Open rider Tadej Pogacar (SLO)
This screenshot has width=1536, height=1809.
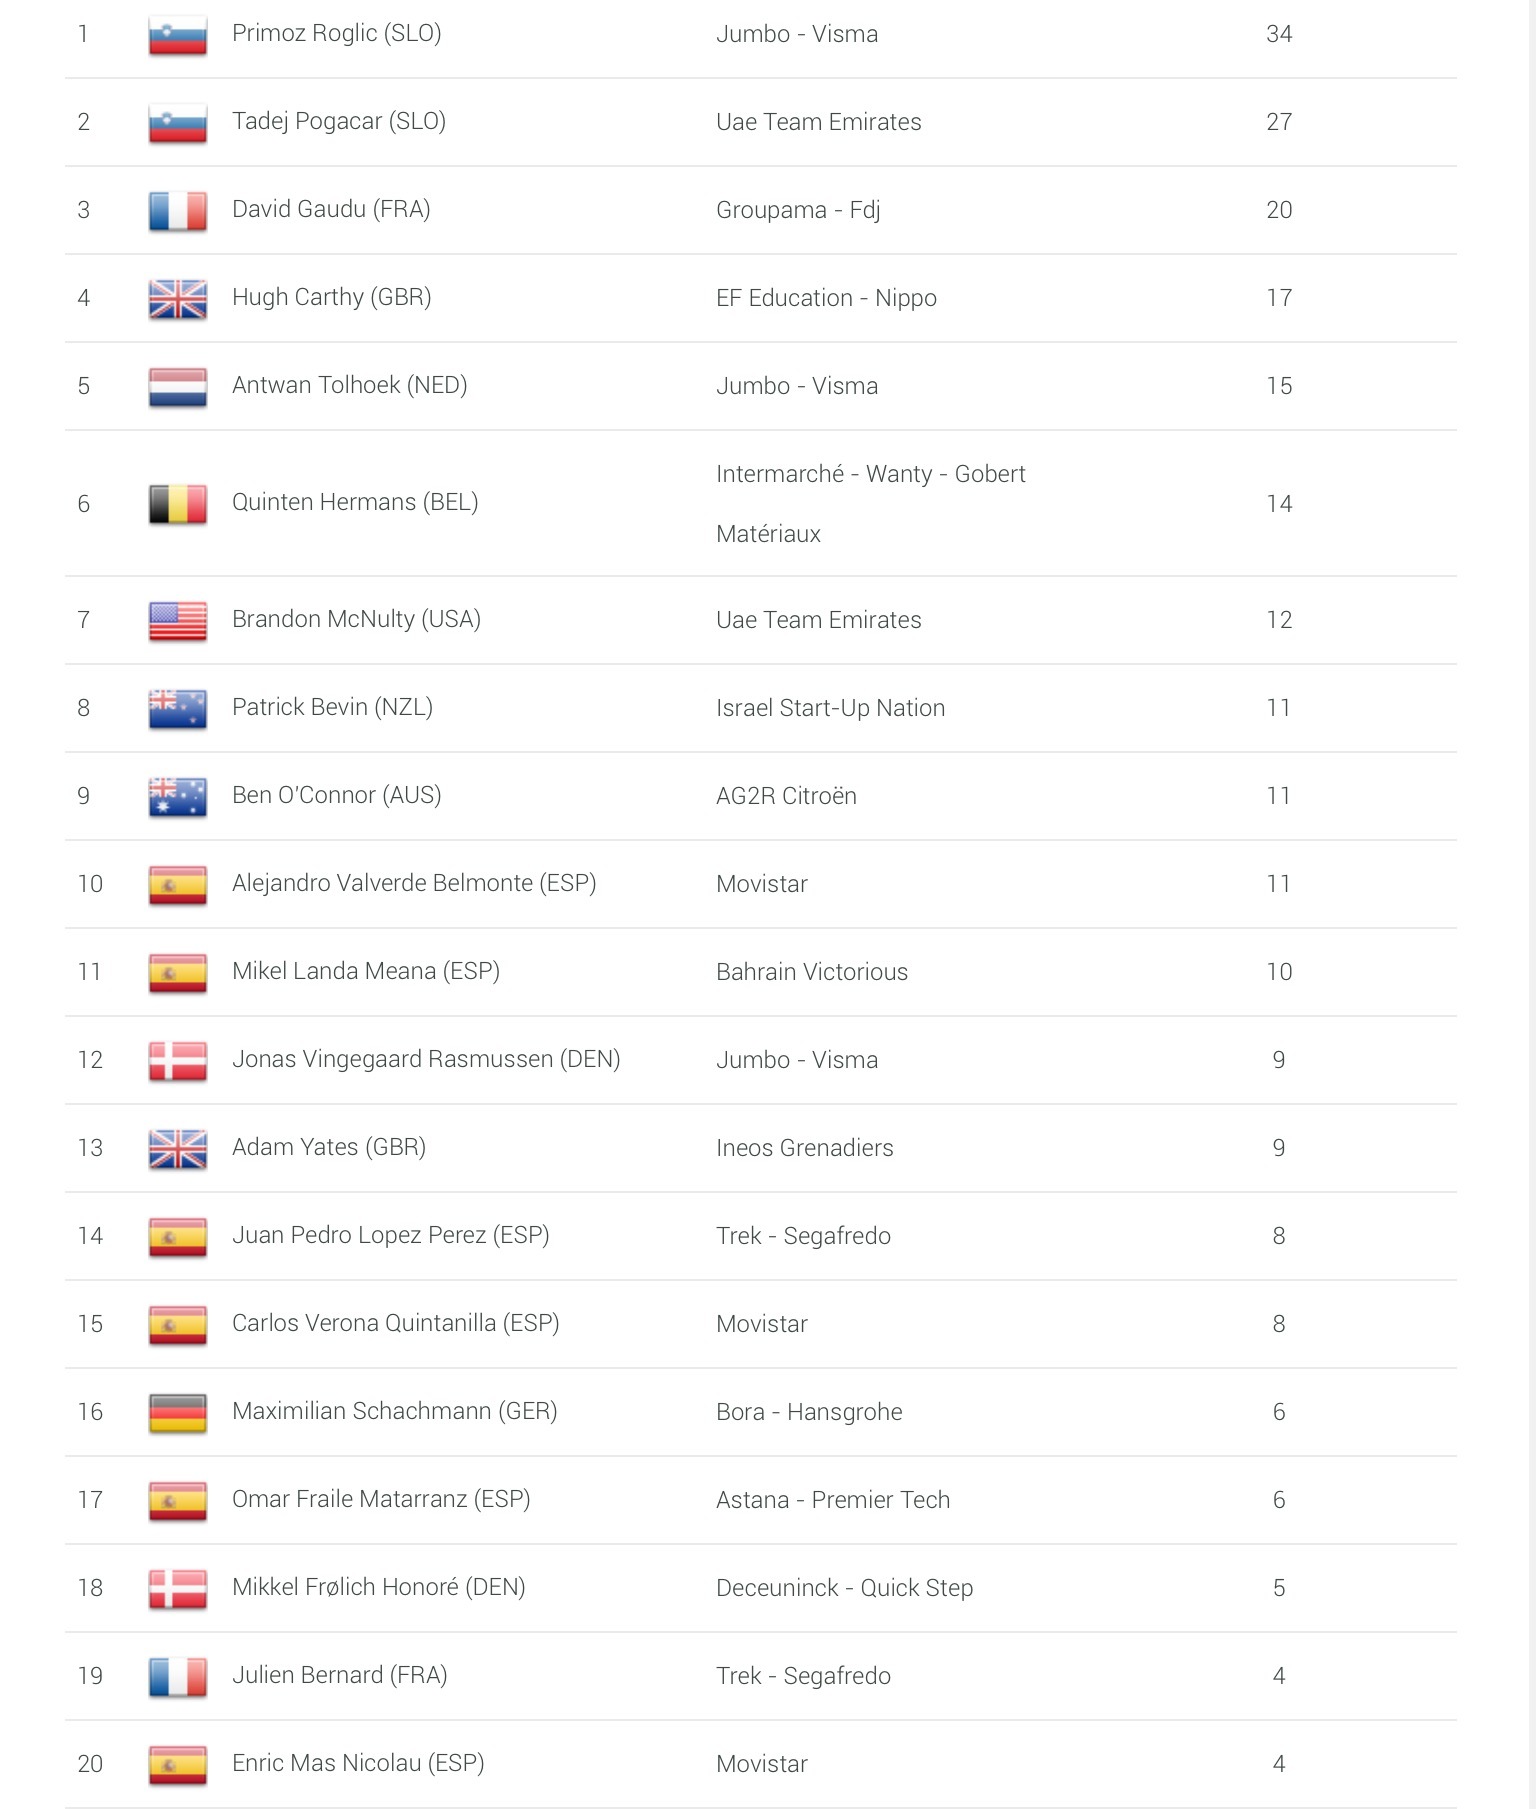(x=338, y=122)
